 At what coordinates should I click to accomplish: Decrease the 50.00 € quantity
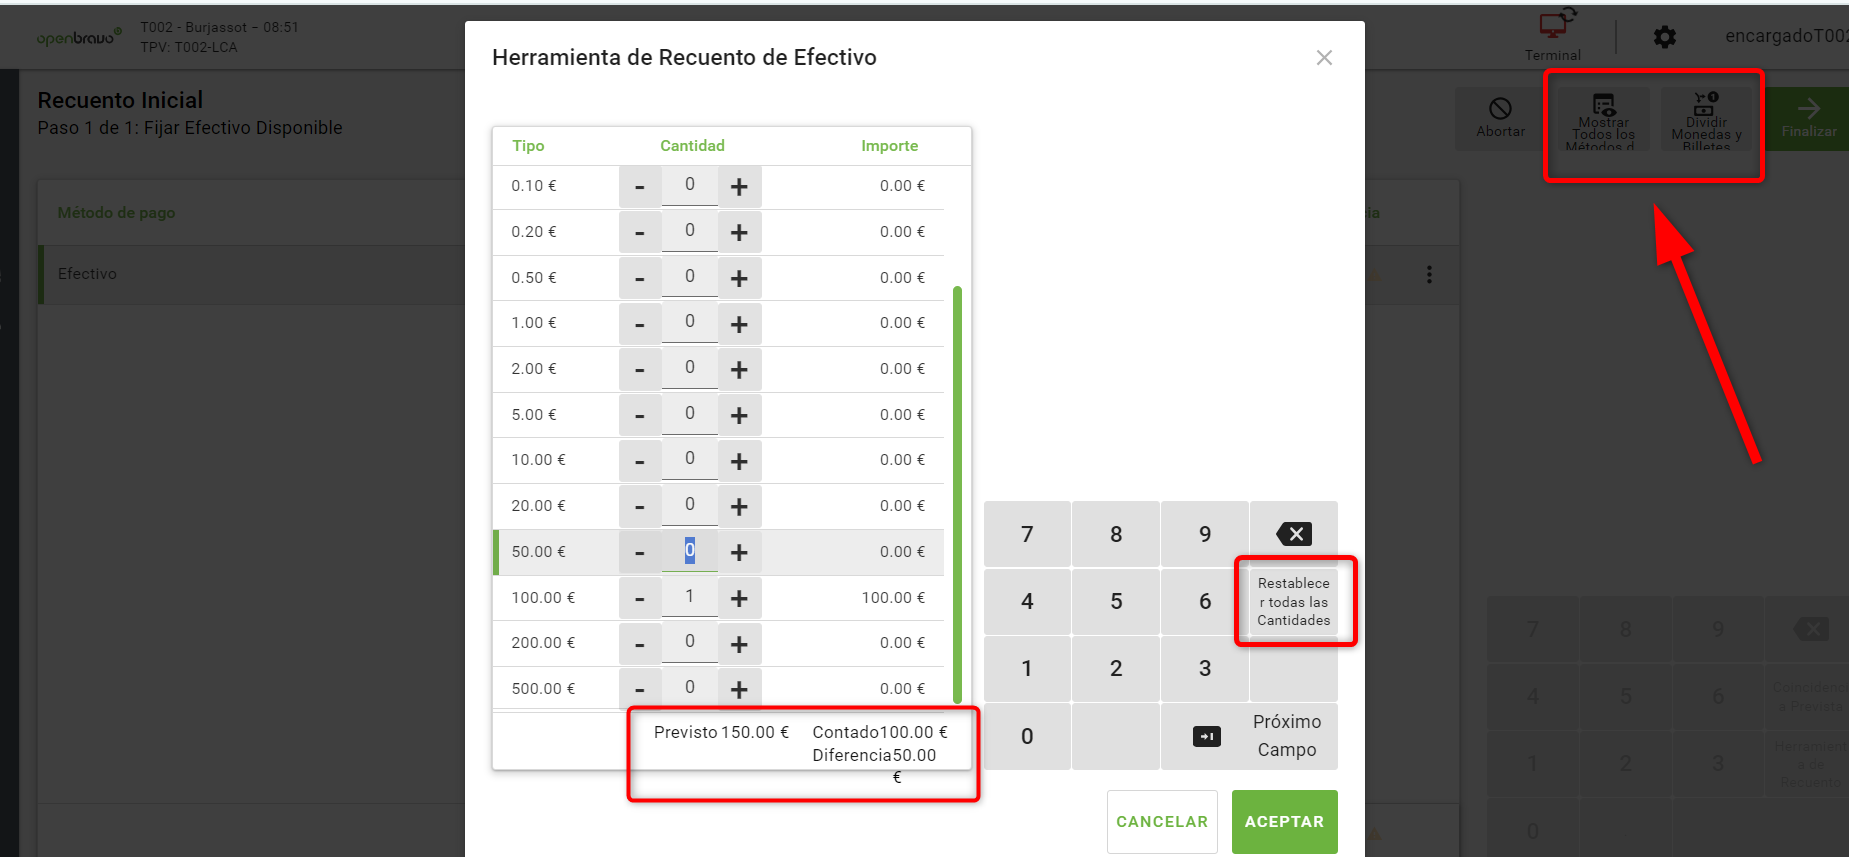640,553
